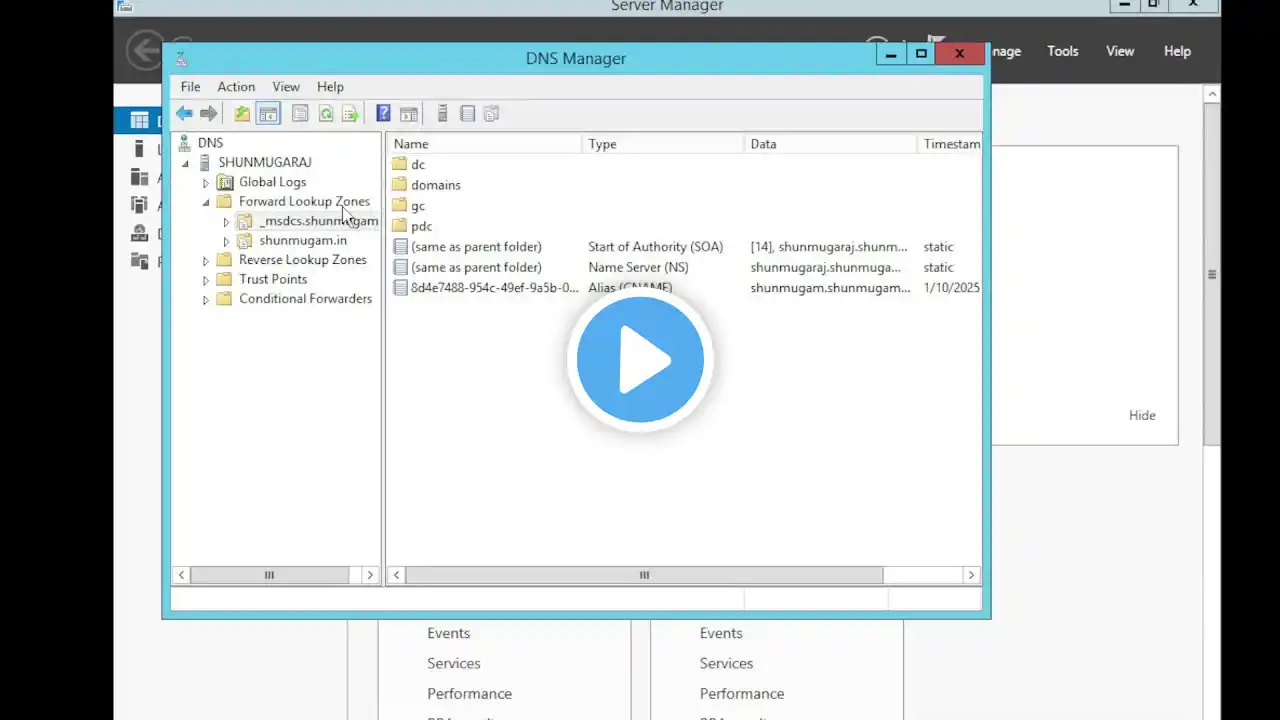Viewport: 1280px width, 720px height.
Task: Open the Dashboard icon in Server Manager sidebar
Action: pyautogui.click(x=139, y=121)
